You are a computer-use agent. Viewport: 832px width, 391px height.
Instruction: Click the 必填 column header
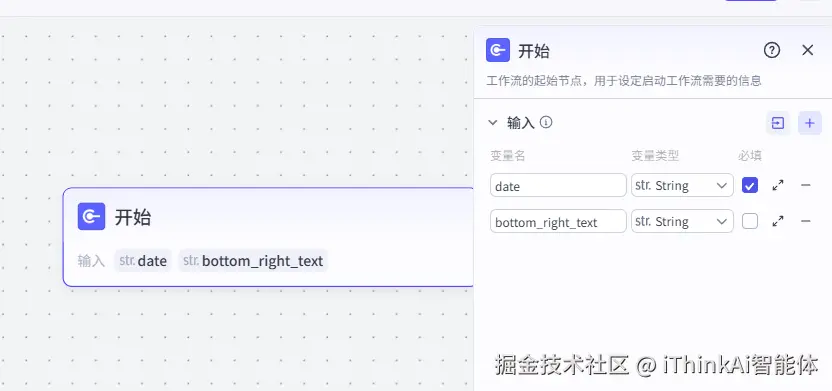(750, 155)
